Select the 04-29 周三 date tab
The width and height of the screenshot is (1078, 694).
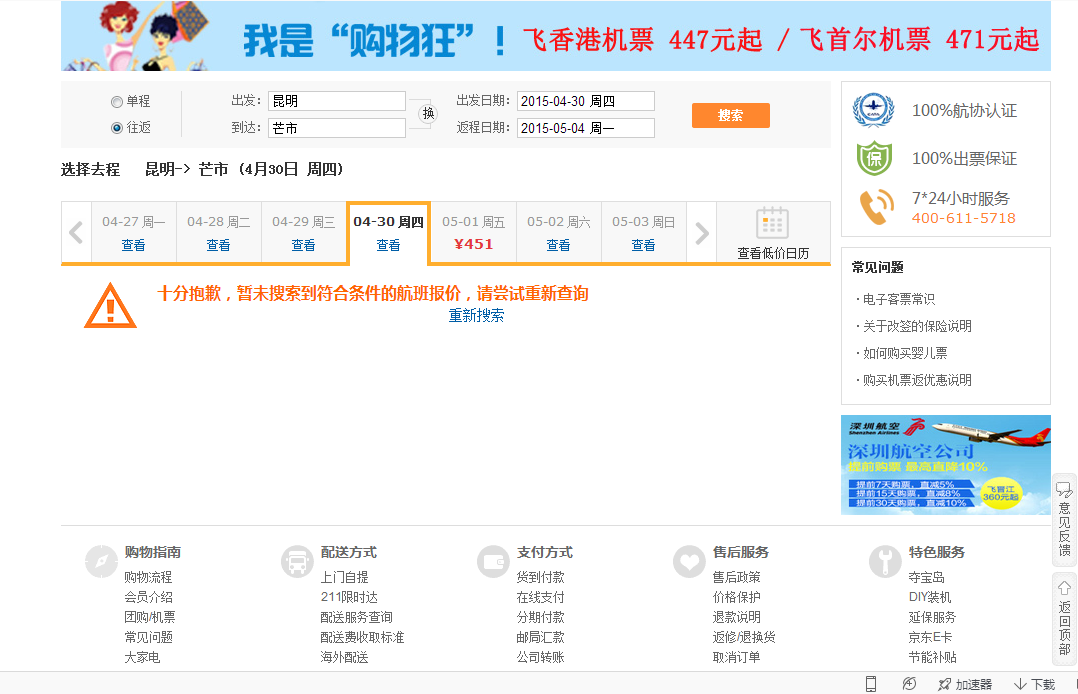coord(303,233)
